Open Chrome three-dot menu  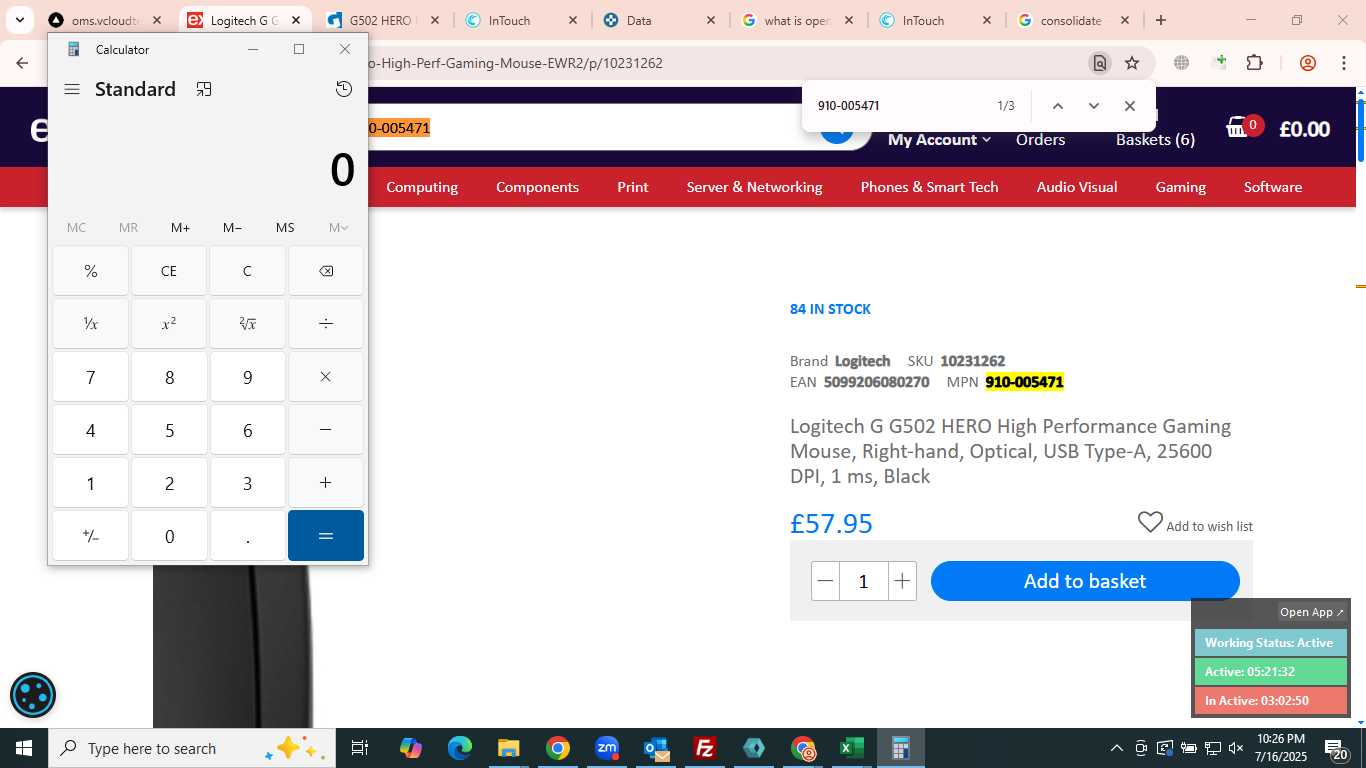coord(1344,63)
